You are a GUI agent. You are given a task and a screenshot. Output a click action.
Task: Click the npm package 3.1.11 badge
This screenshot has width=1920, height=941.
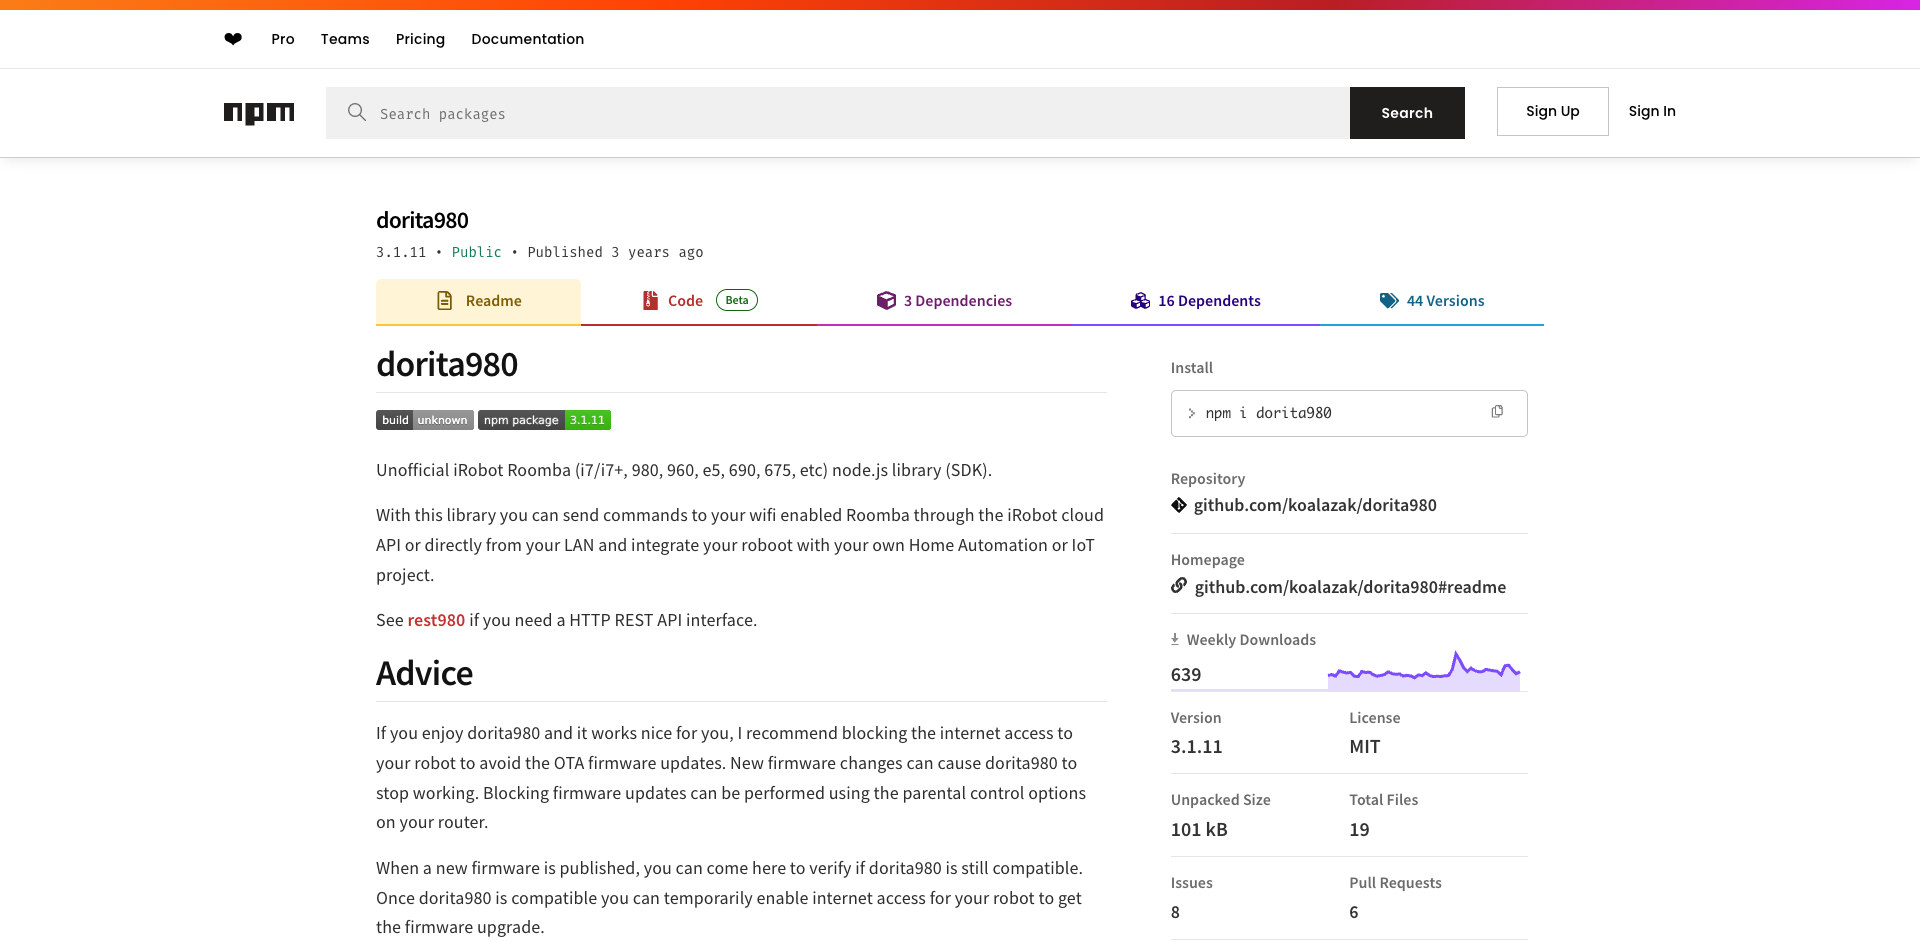(544, 420)
